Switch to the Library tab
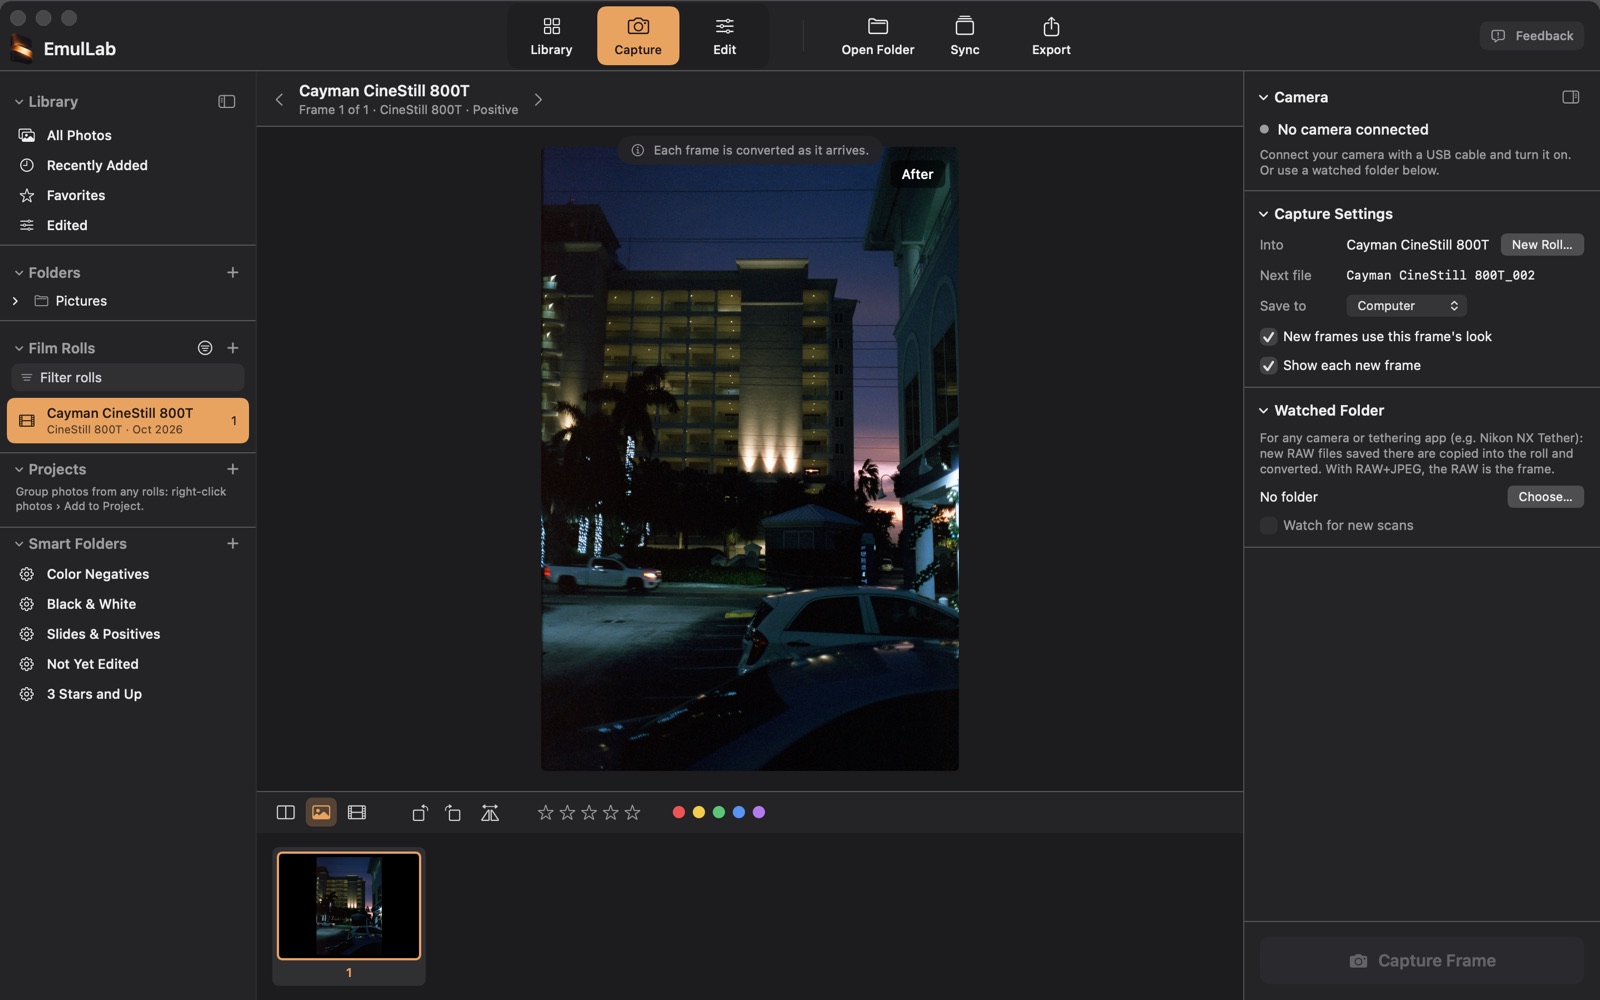The height and width of the screenshot is (1000, 1600). [x=551, y=36]
